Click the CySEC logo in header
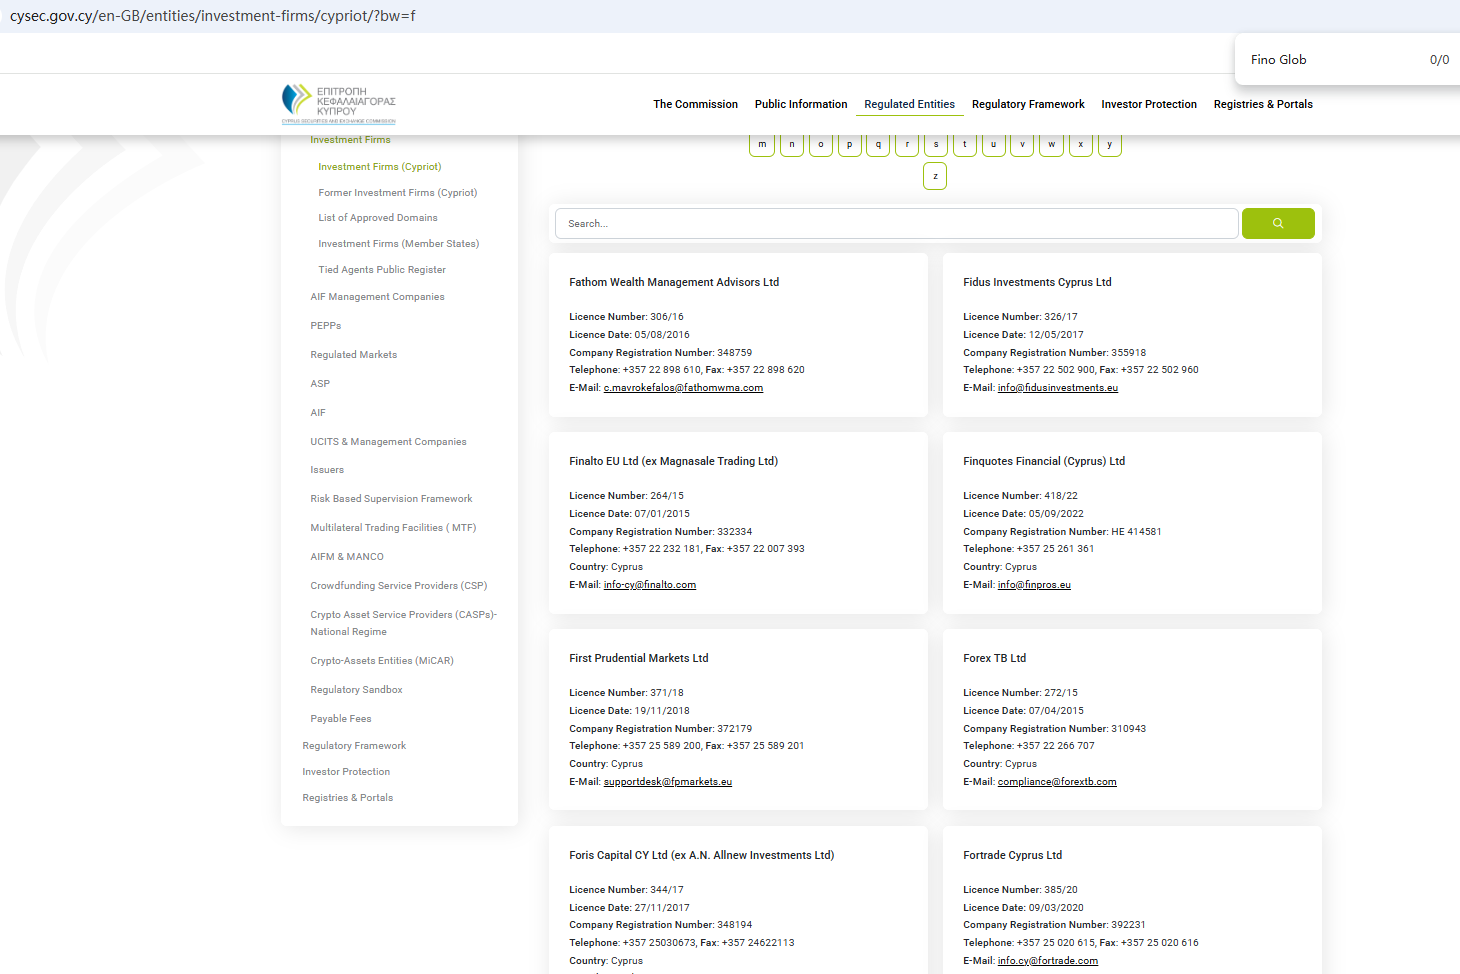Viewport: 1460px width, 974px height. tap(339, 104)
